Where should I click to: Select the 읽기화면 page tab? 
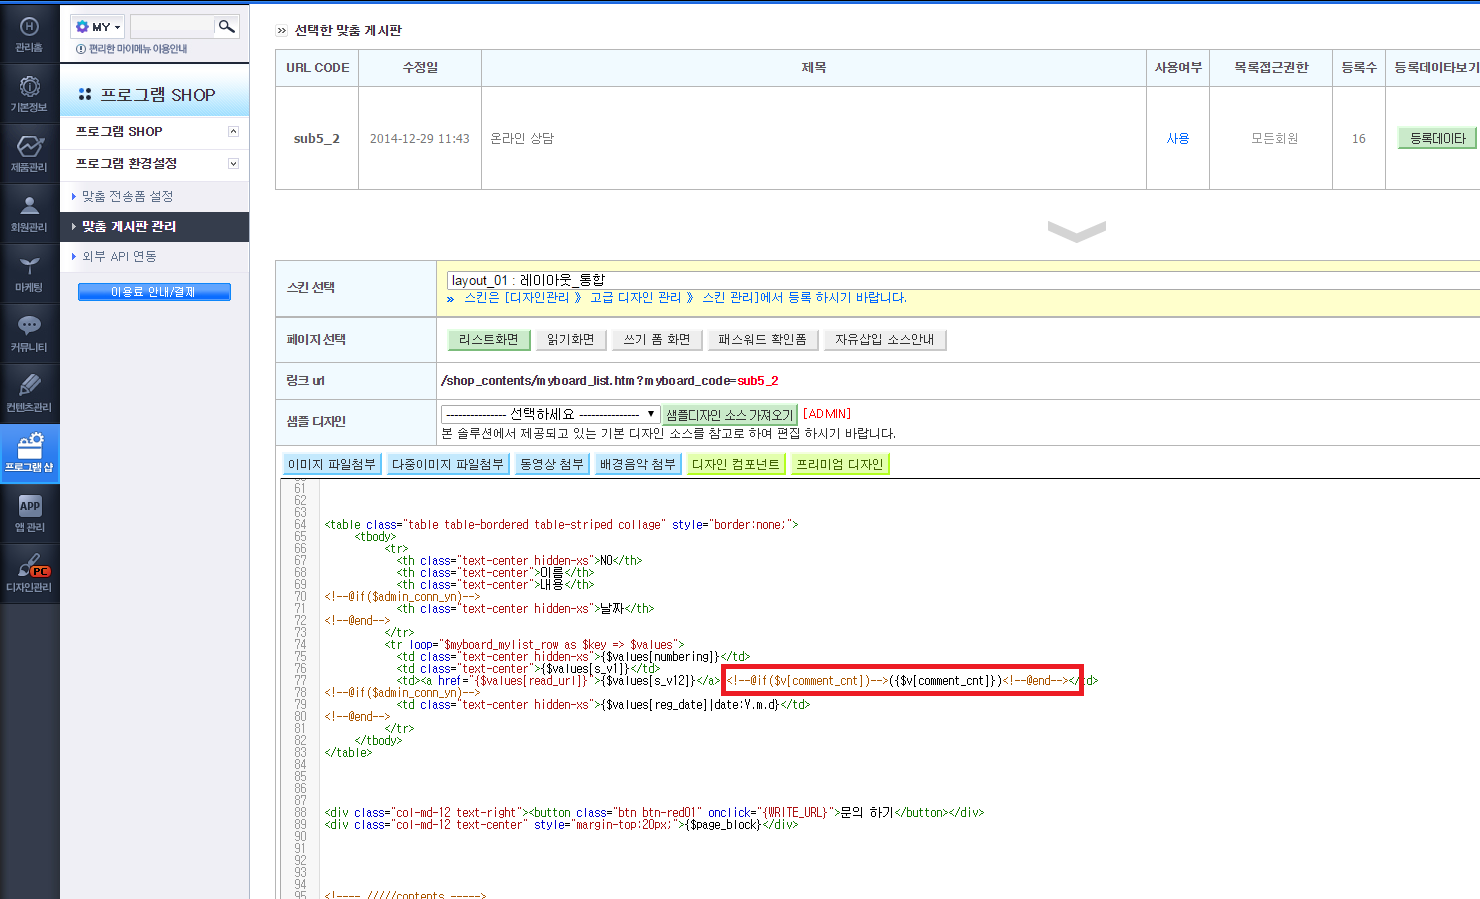(570, 340)
